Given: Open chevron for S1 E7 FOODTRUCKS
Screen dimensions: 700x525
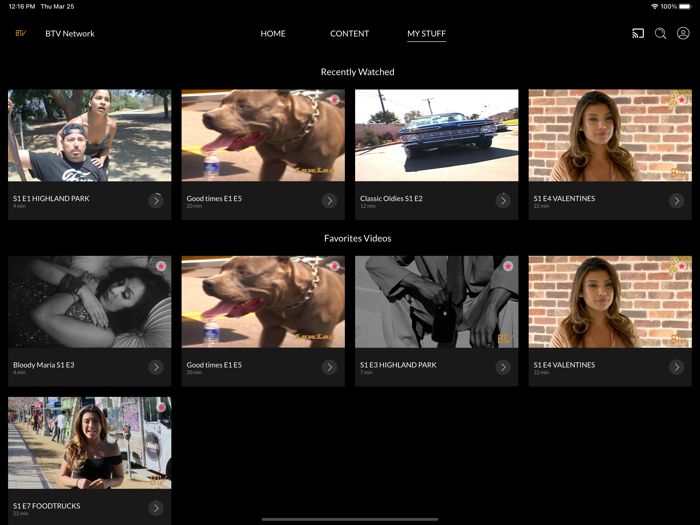Looking at the screenshot, I should 156,508.
